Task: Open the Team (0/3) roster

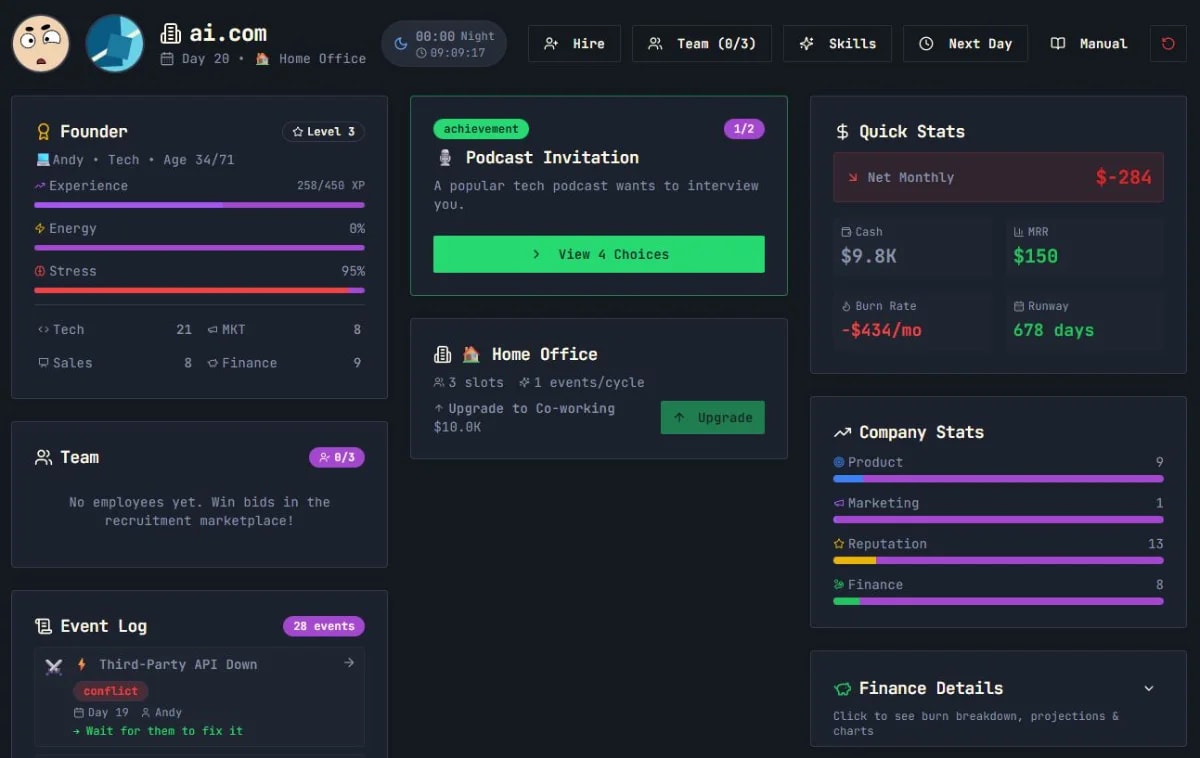Action: point(702,43)
